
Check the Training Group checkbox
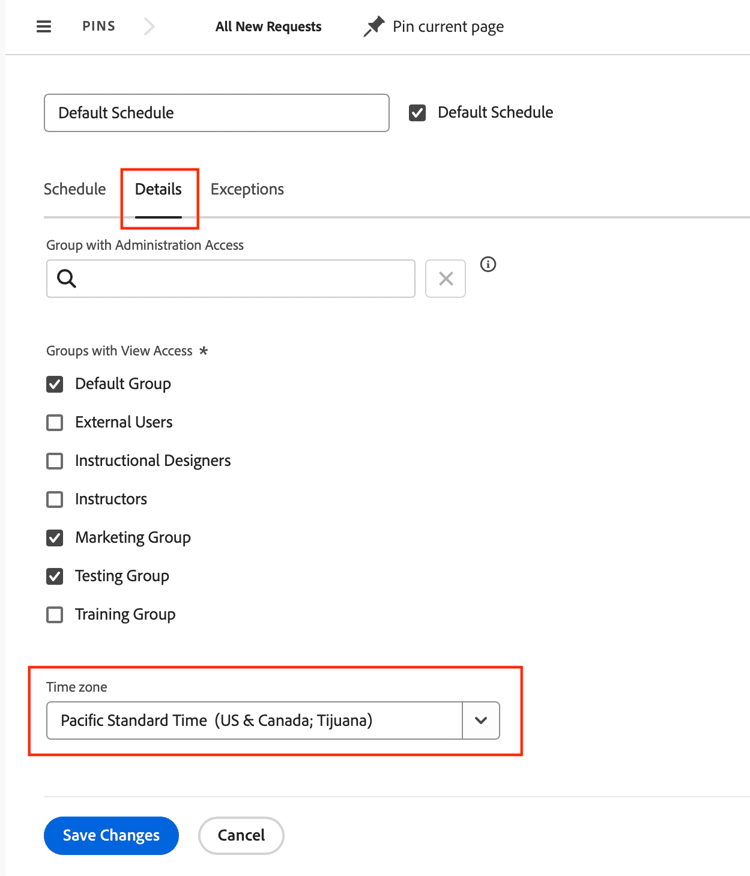[x=55, y=615]
